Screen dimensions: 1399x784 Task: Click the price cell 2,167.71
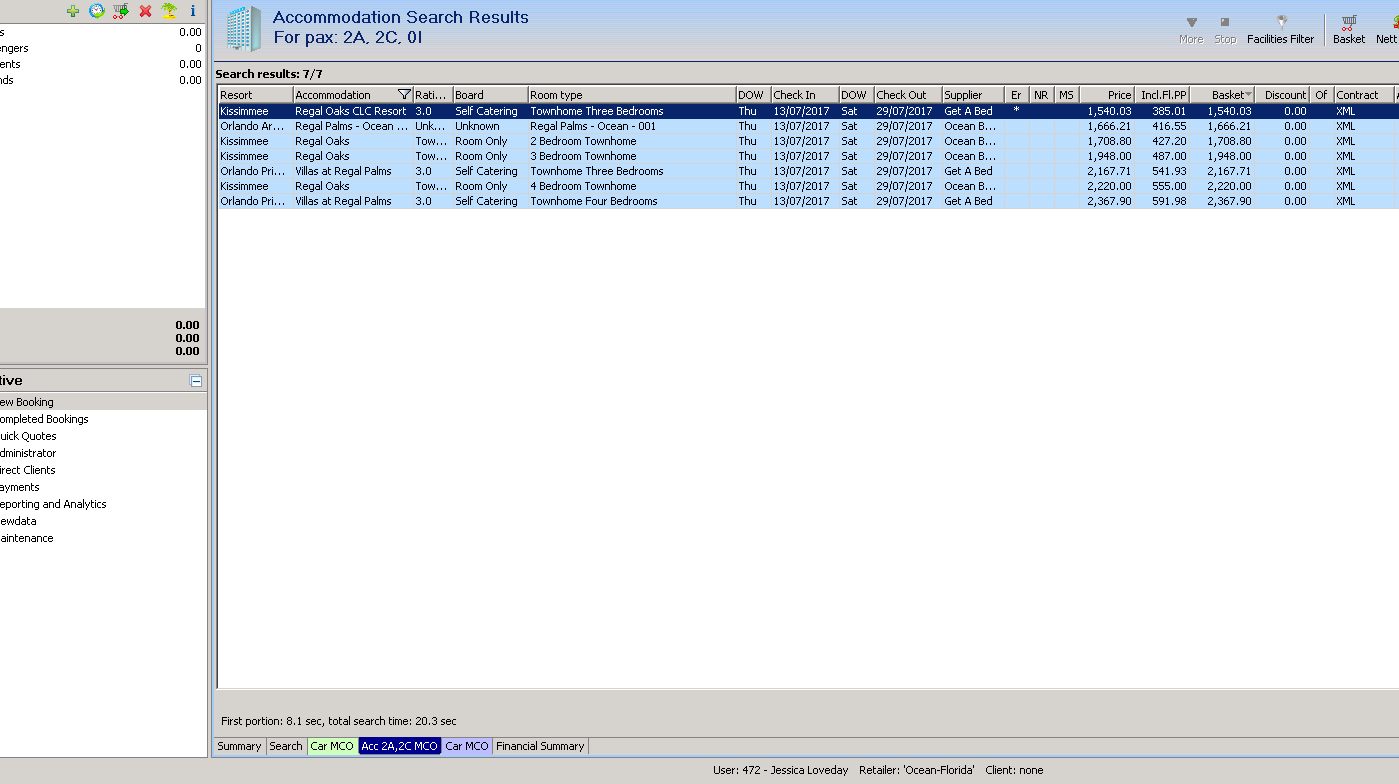1107,171
